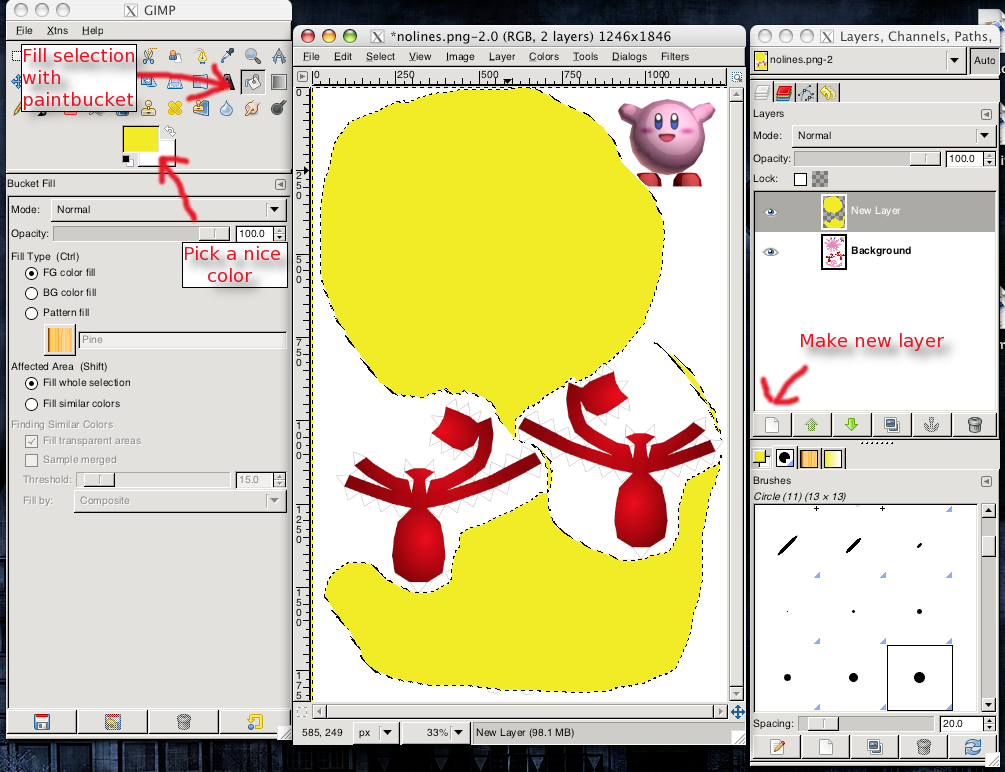Select the Blur/Sharpen droplet tool
The image size is (1005, 772).
click(x=227, y=108)
